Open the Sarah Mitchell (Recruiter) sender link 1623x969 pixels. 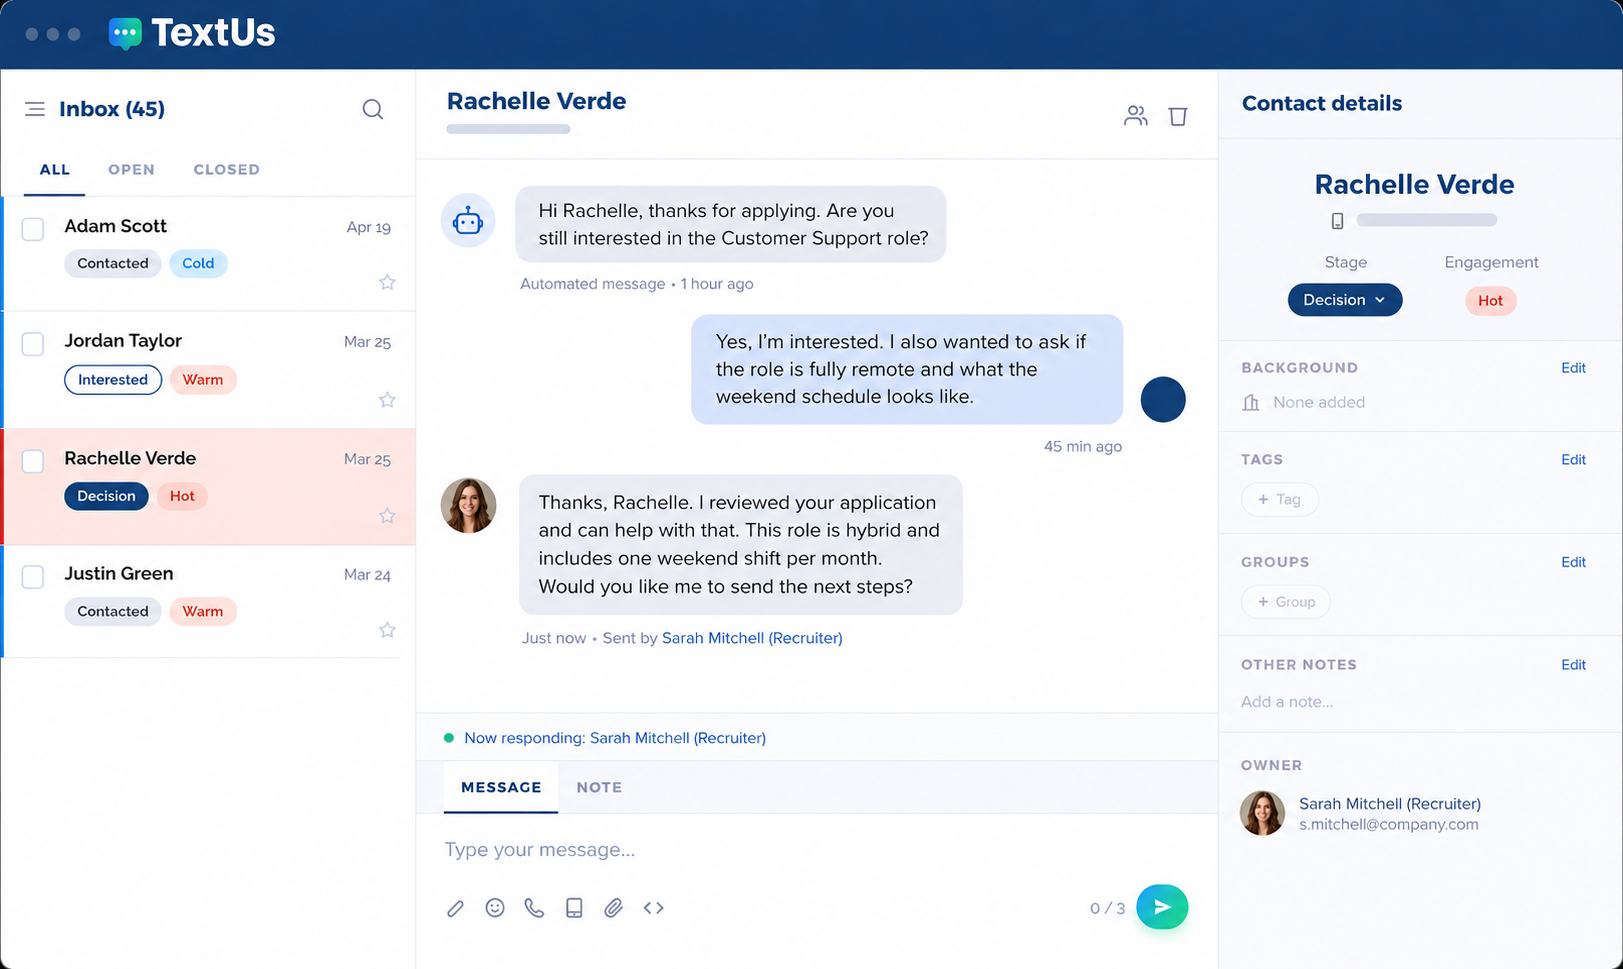[x=752, y=638]
